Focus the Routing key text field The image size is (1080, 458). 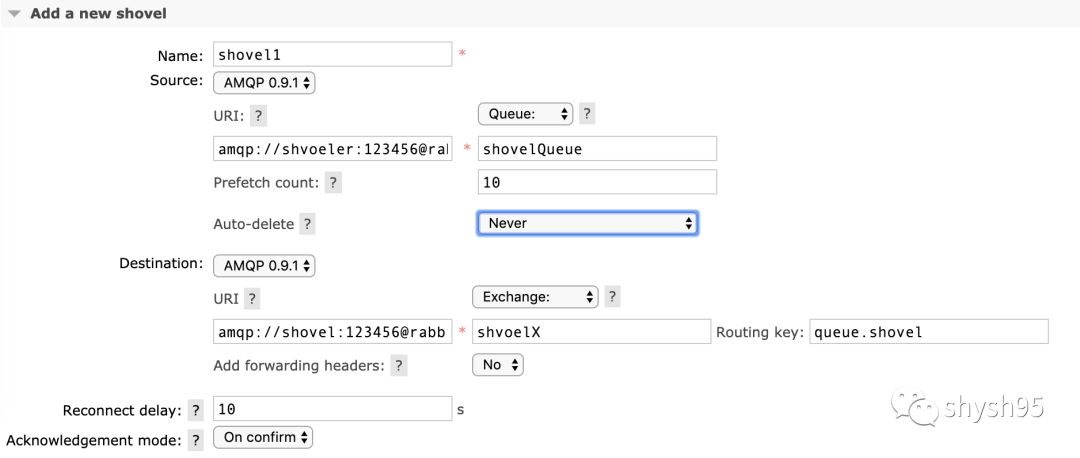pos(928,332)
